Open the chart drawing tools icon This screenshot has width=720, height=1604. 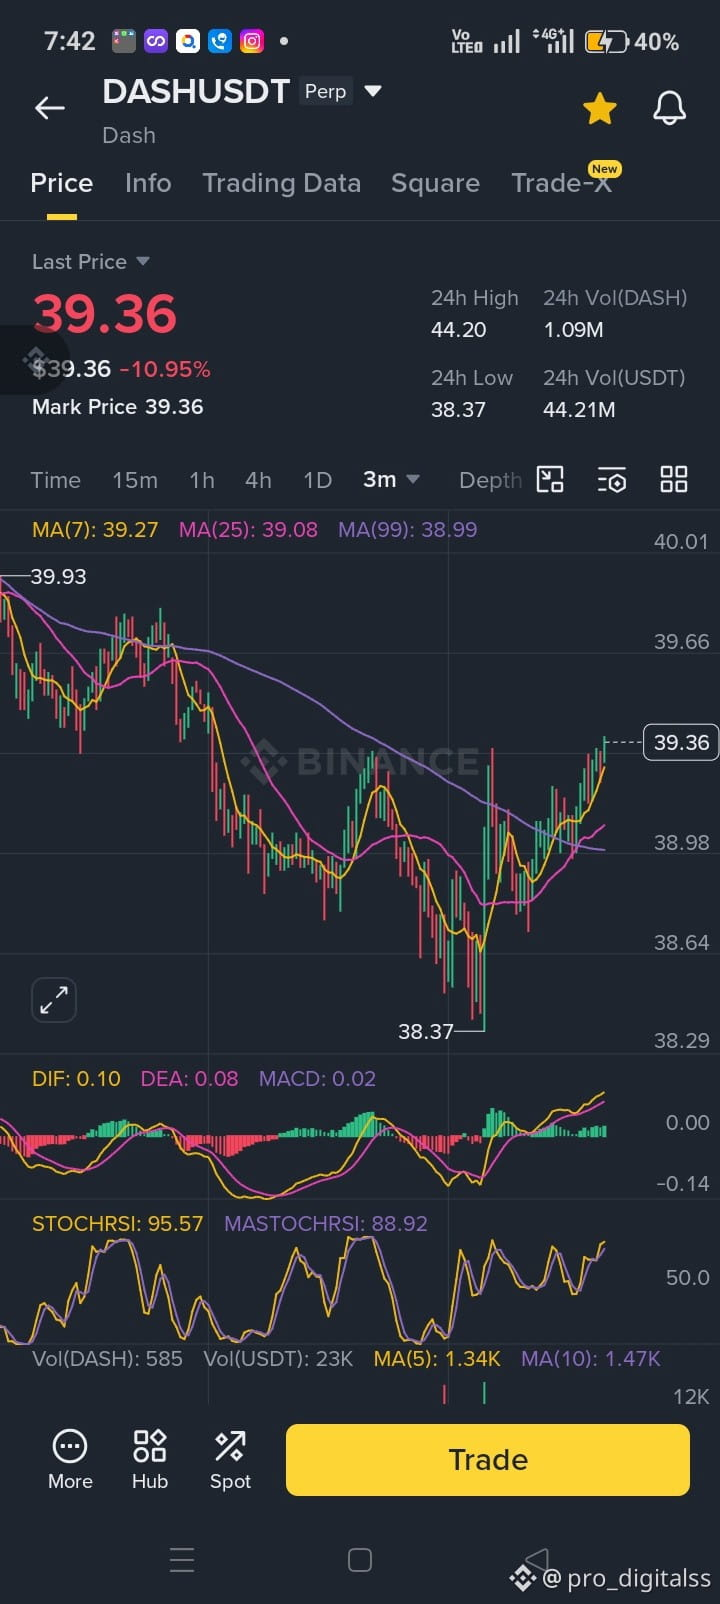pos(550,480)
